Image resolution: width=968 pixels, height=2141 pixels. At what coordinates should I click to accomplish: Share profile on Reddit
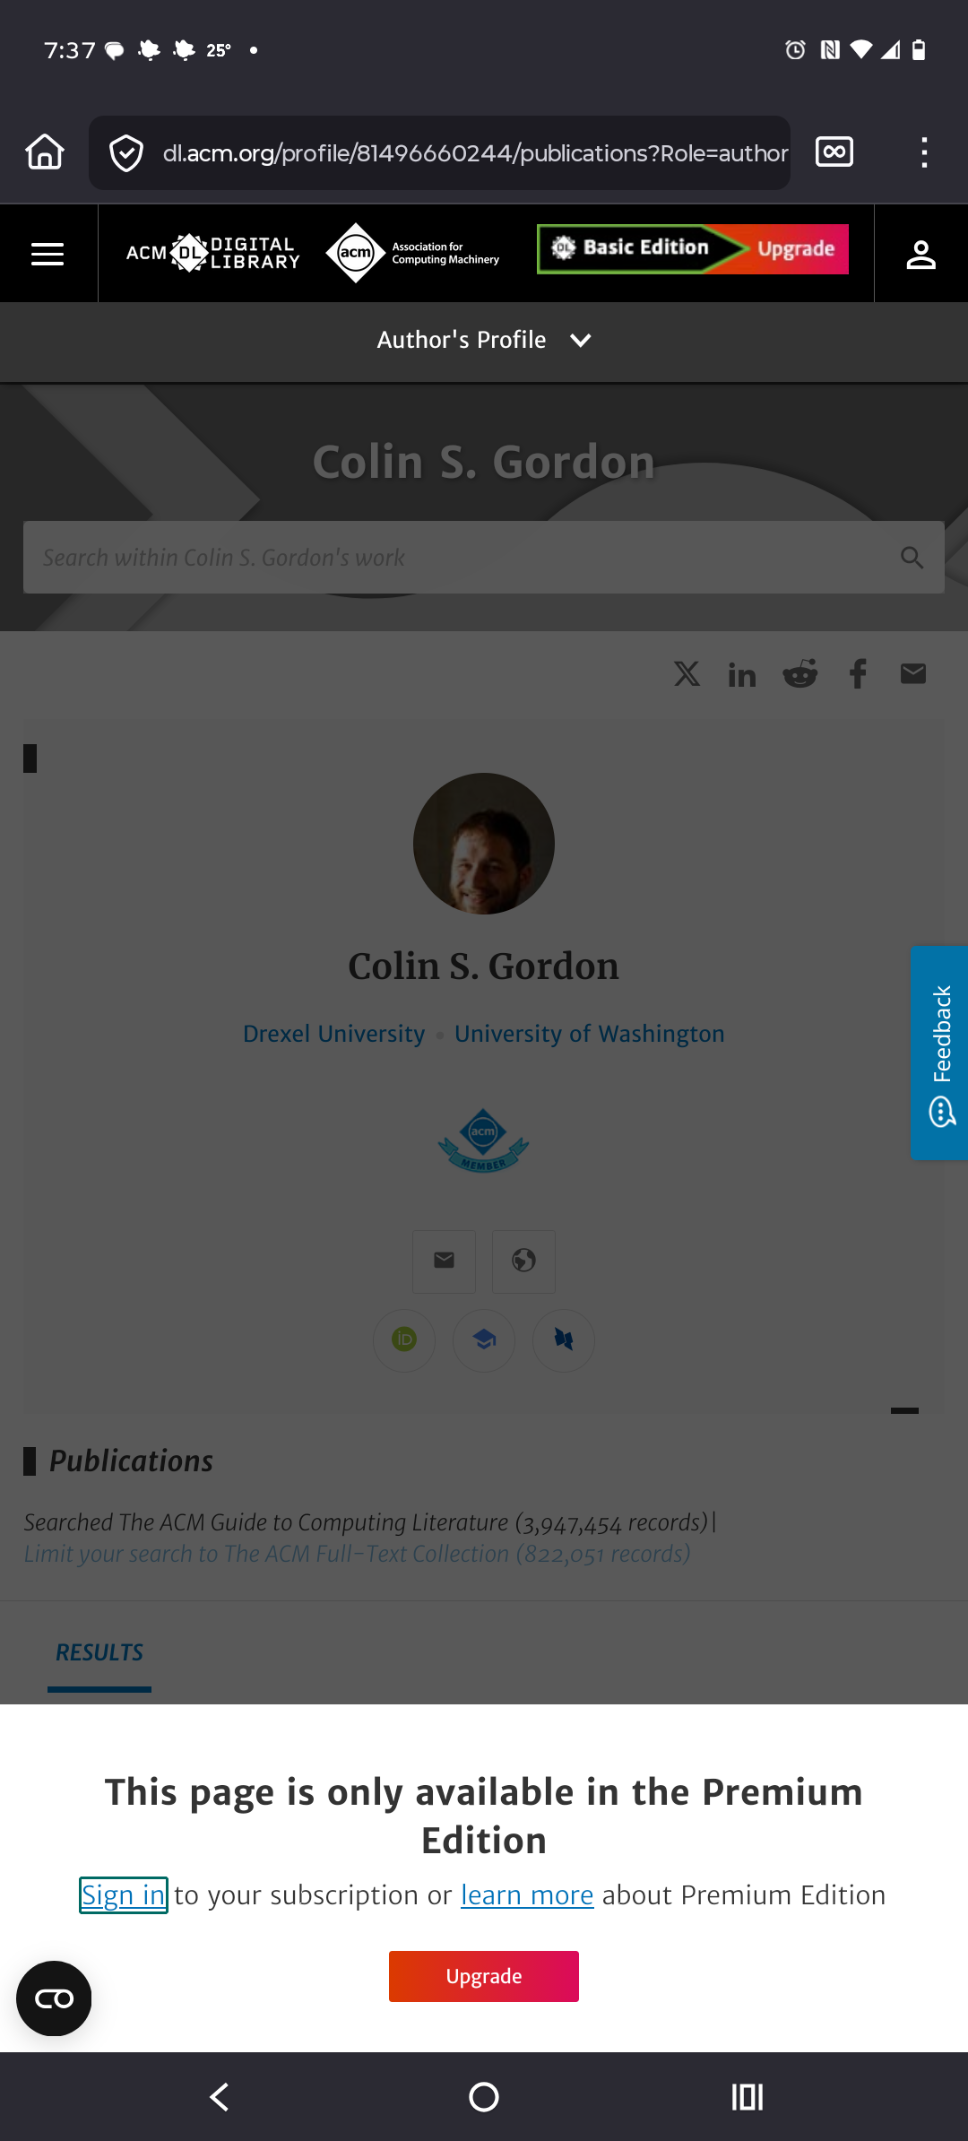[800, 674]
